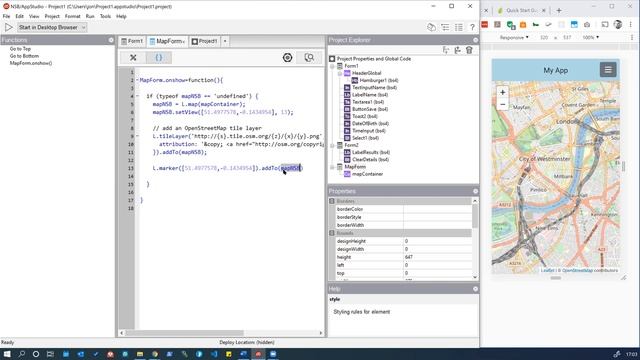Image resolution: width=640 pixels, height=360 pixels.
Task: Switch to the Project1 editor tab
Action: [204, 41]
